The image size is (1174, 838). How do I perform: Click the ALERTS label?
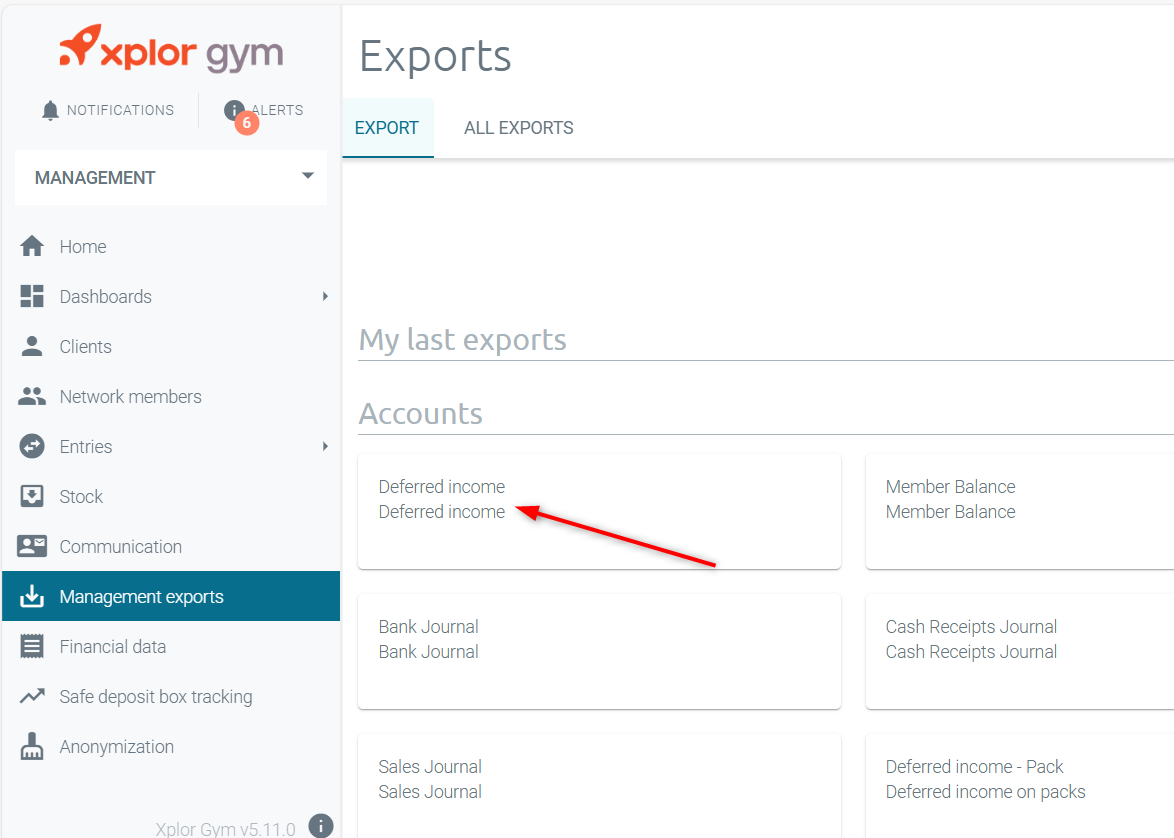click(278, 110)
